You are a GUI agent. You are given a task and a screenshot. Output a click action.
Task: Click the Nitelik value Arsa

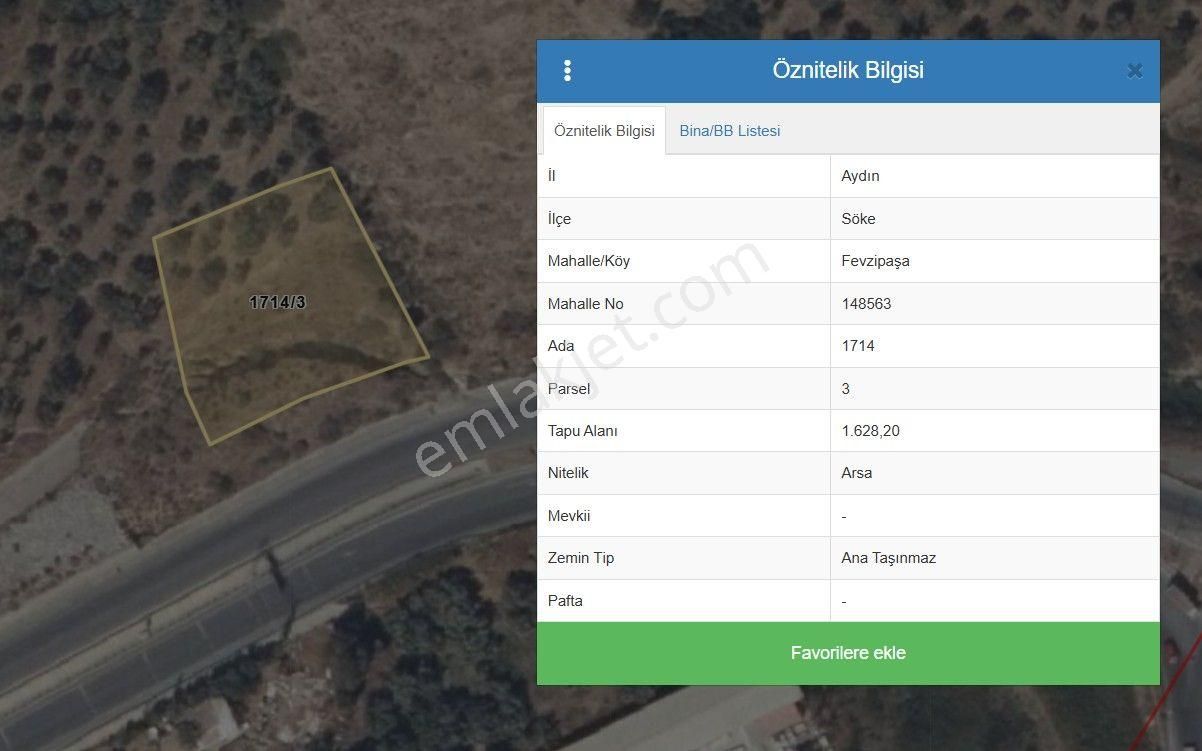point(857,473)
